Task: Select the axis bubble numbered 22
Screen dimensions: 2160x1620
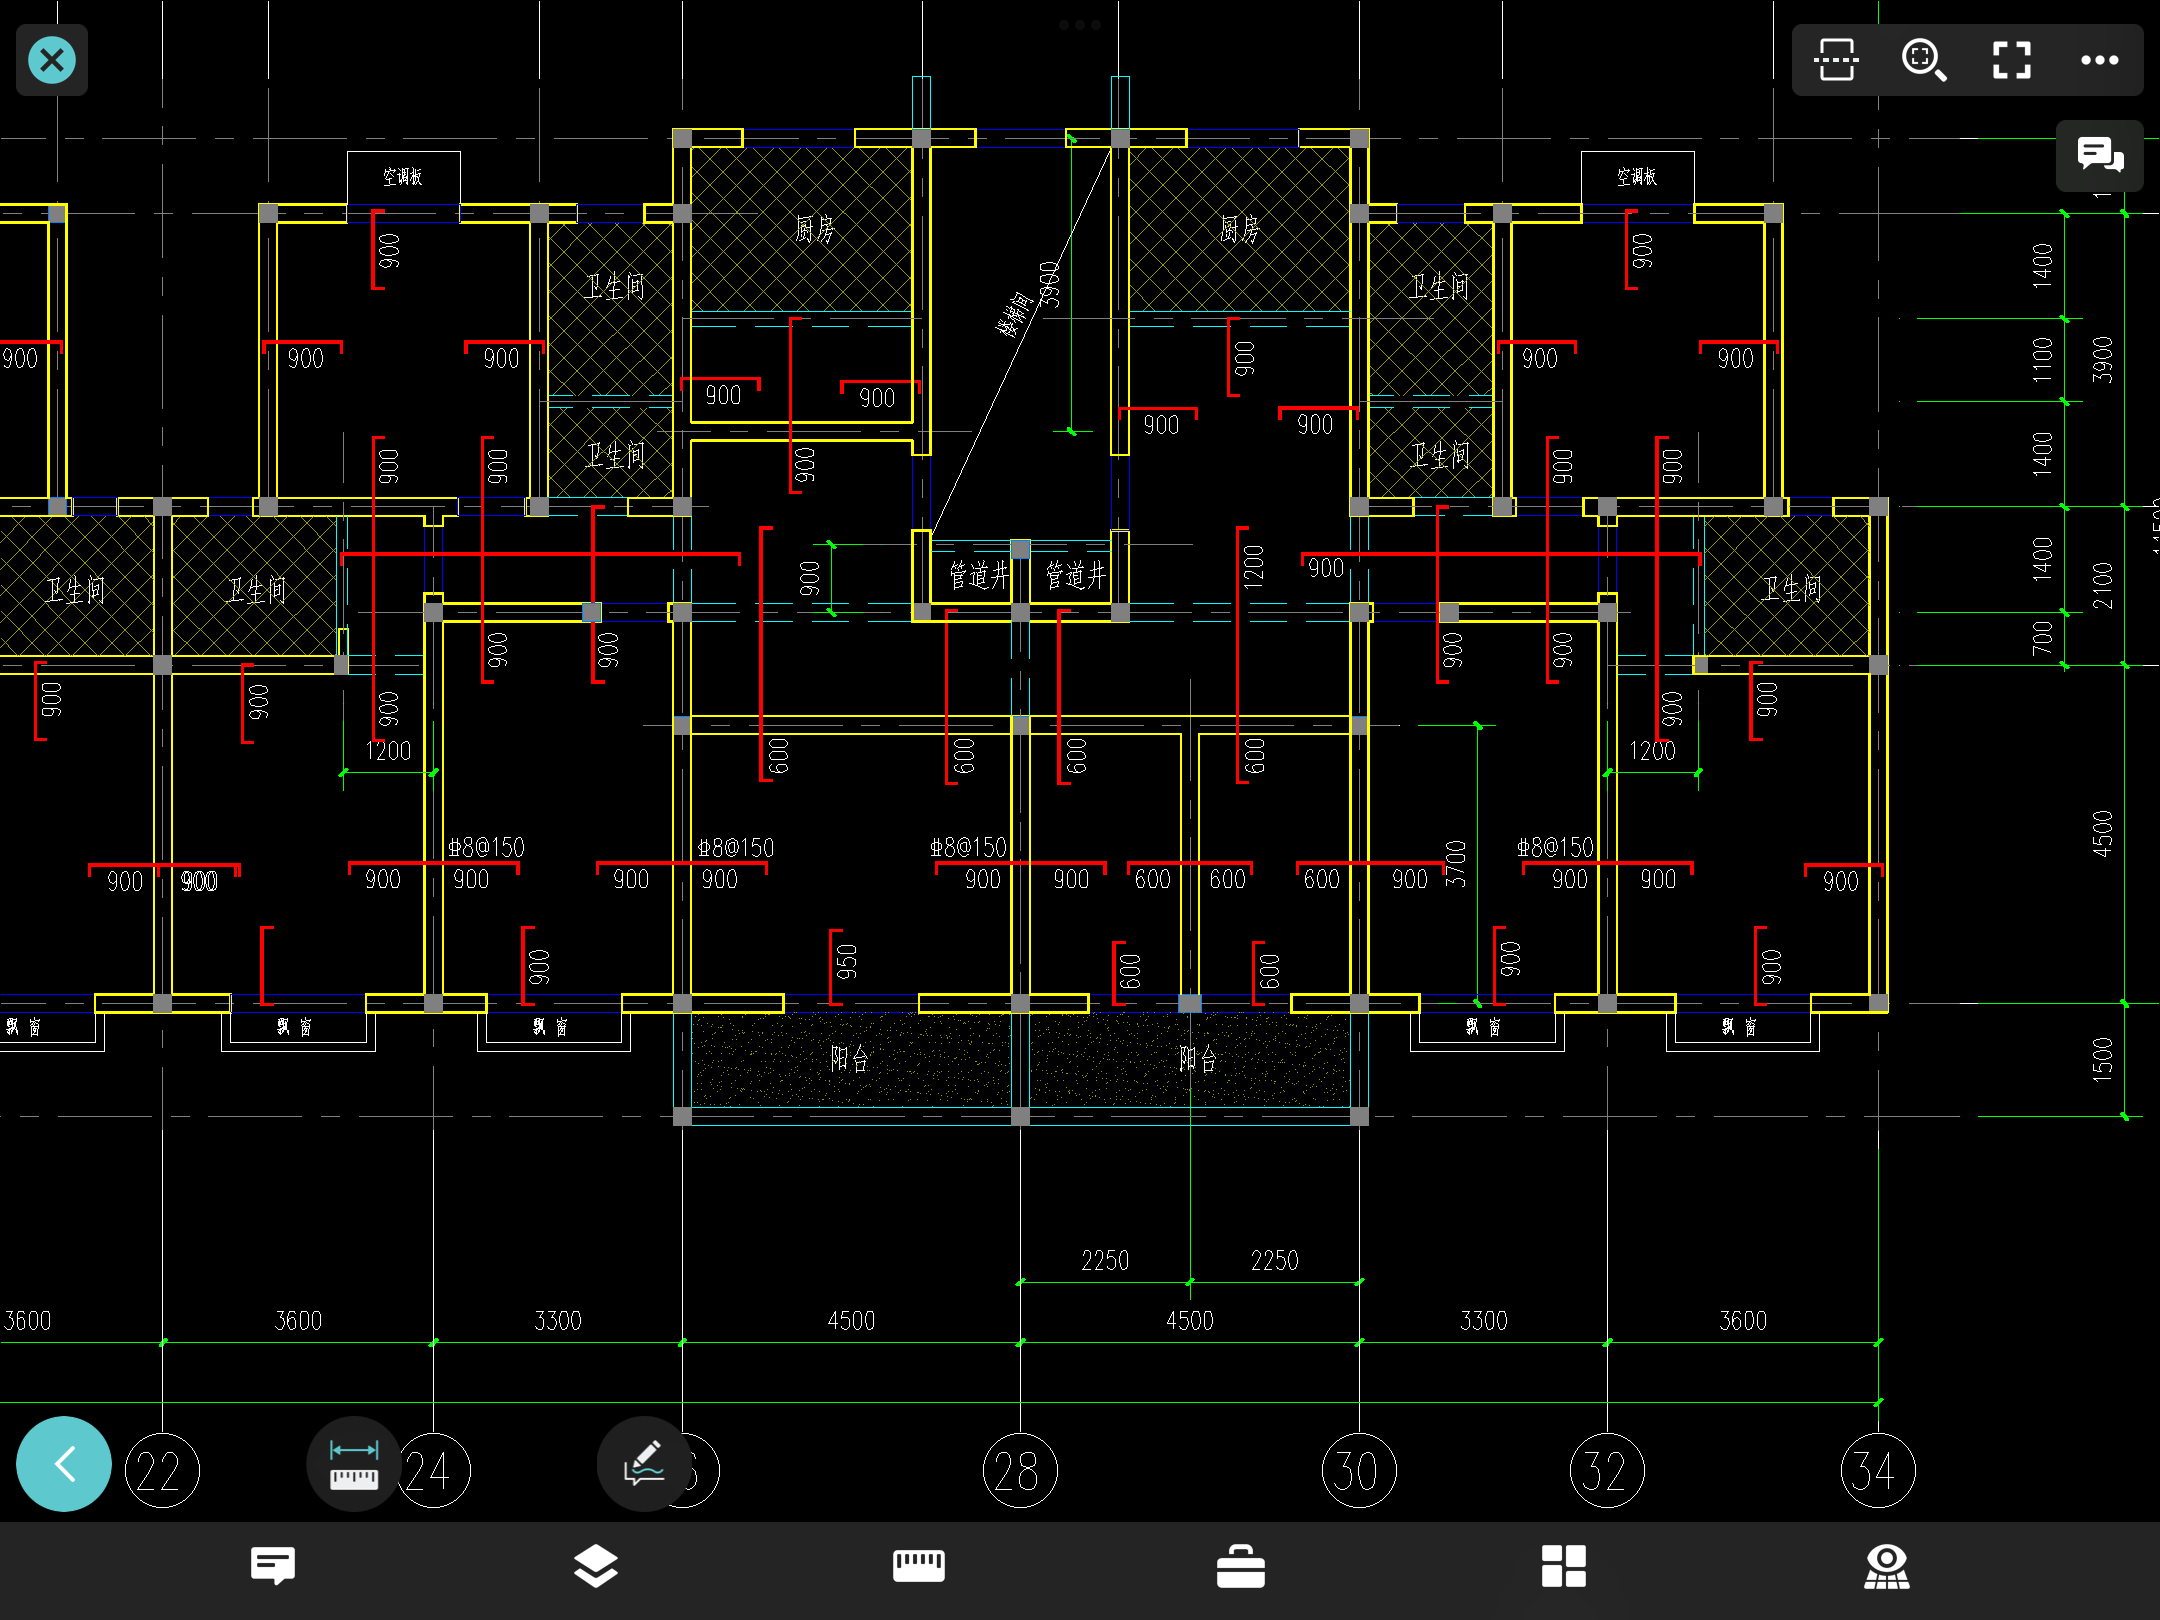Action: [x=162, y=1471]
